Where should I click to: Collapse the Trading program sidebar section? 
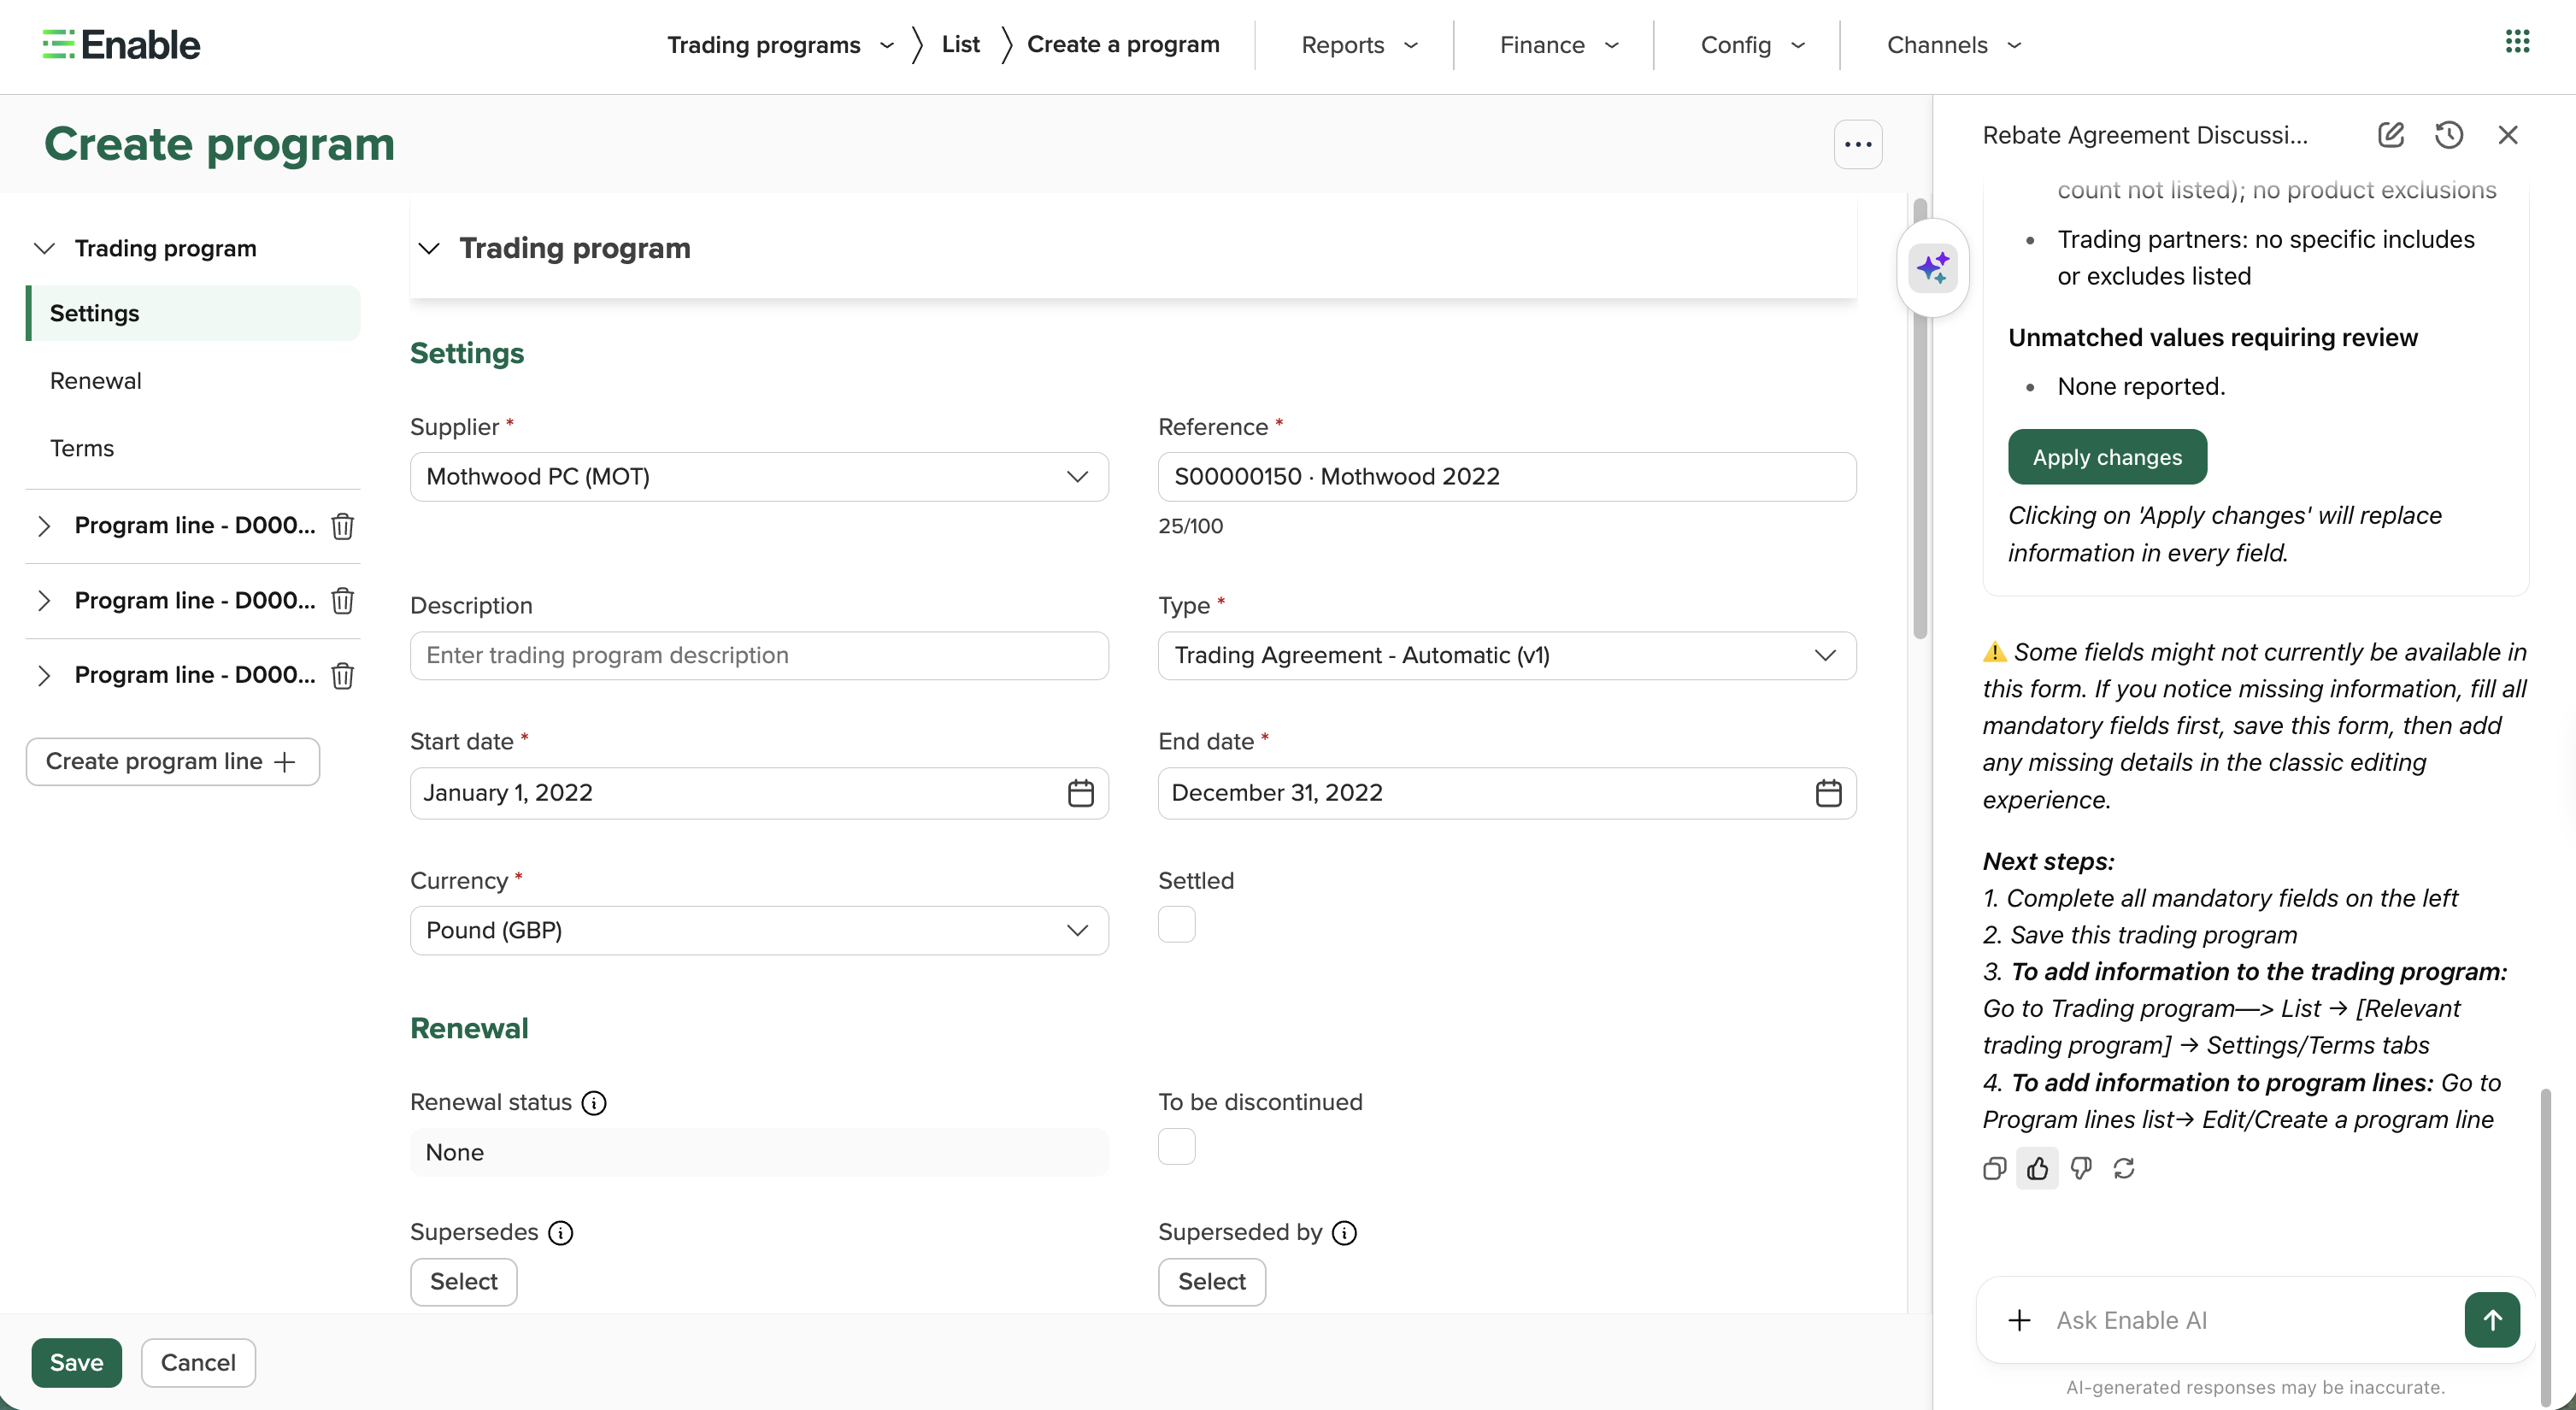[x=44, y=248]
